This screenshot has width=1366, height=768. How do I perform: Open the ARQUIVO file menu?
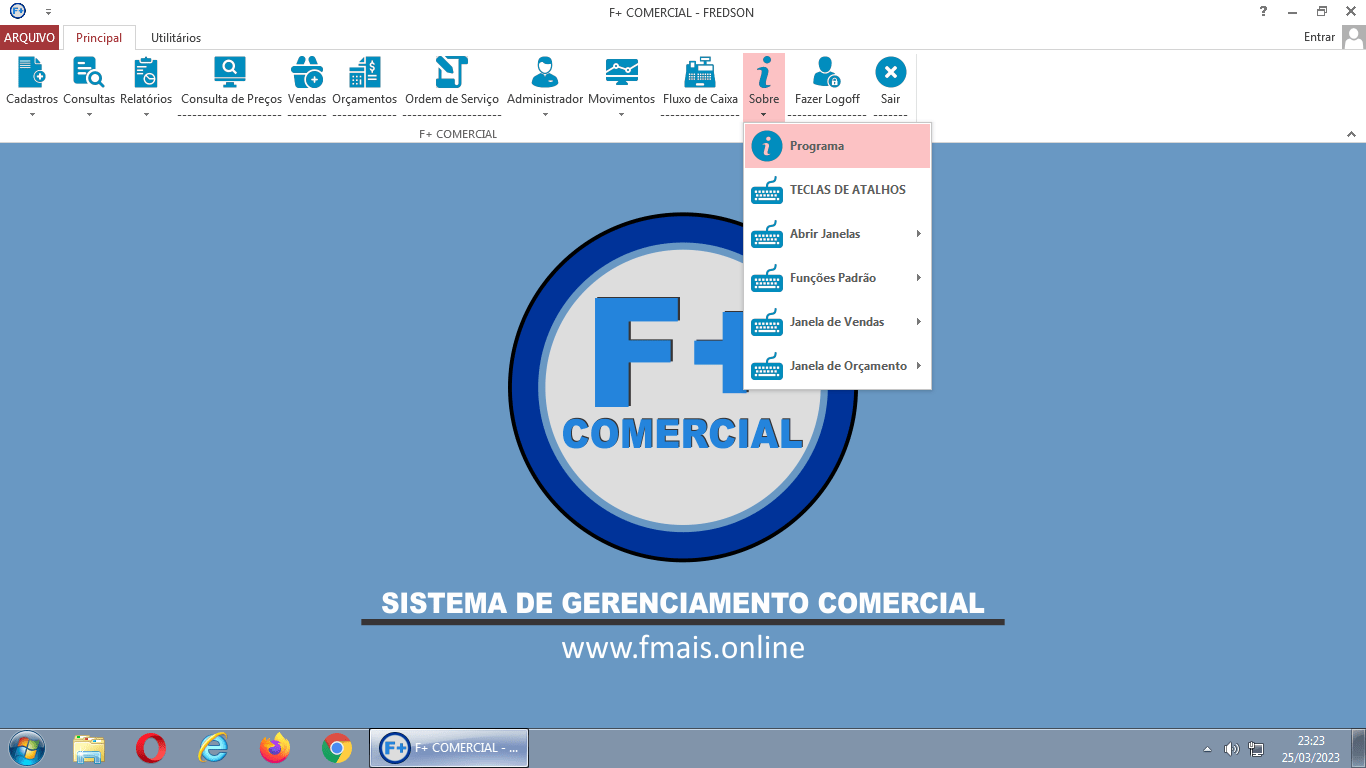pyautogui.click(x=30, y=38)
